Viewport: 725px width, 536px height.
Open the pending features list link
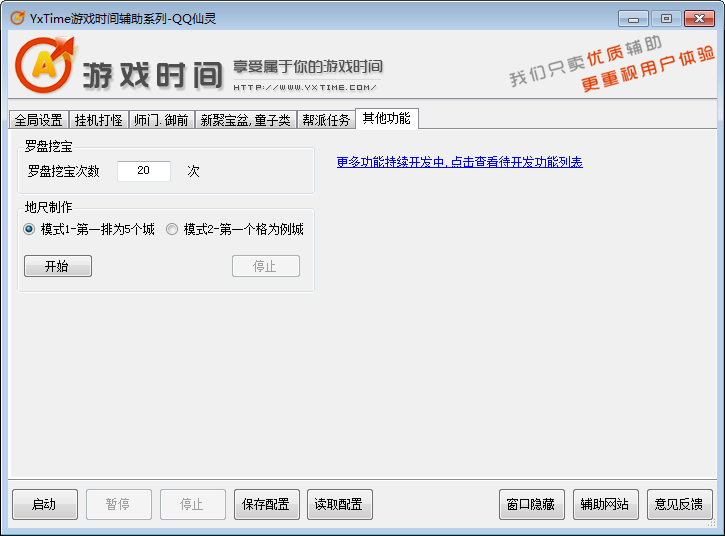[459, 162]
